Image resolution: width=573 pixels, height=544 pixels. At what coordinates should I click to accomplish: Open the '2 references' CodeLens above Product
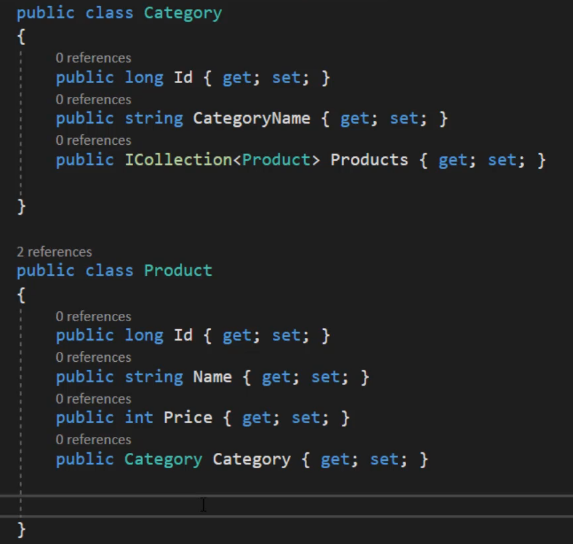click(x=54, y=252)
